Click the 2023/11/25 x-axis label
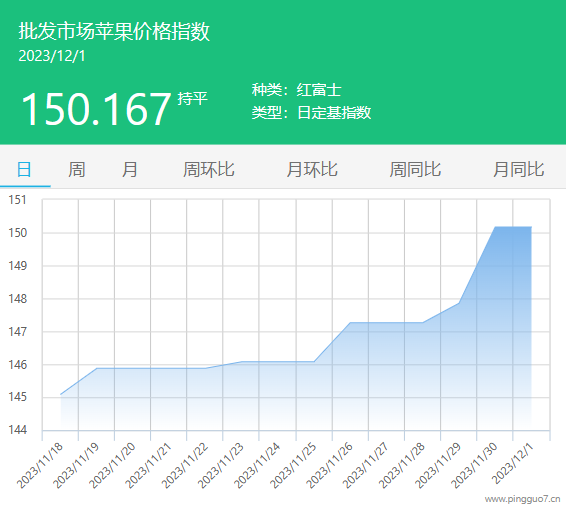The width and height of the screenshot is (566, 508). tap(293, 465)
